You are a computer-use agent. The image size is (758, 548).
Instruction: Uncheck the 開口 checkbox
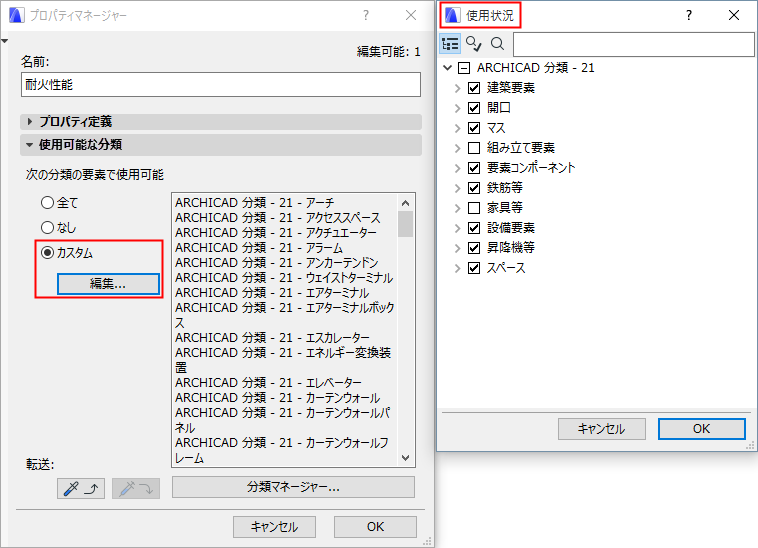(474, 108)
